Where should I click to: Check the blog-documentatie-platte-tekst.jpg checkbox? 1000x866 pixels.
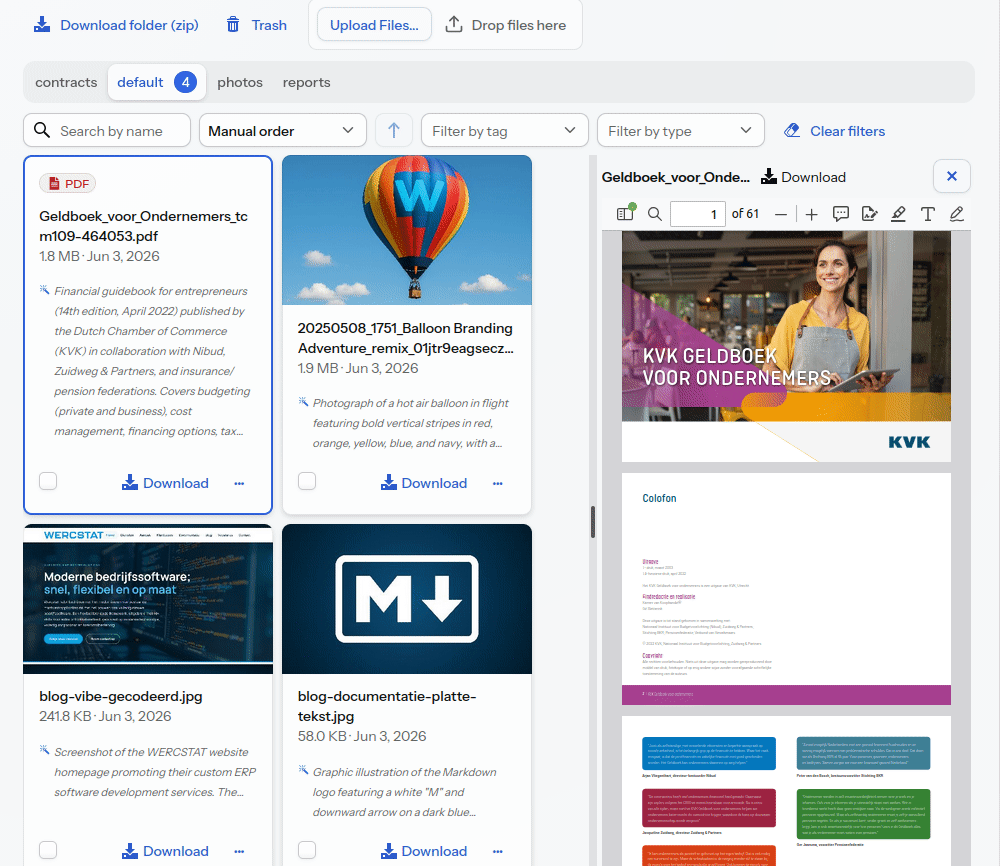(x=307, y=849)
